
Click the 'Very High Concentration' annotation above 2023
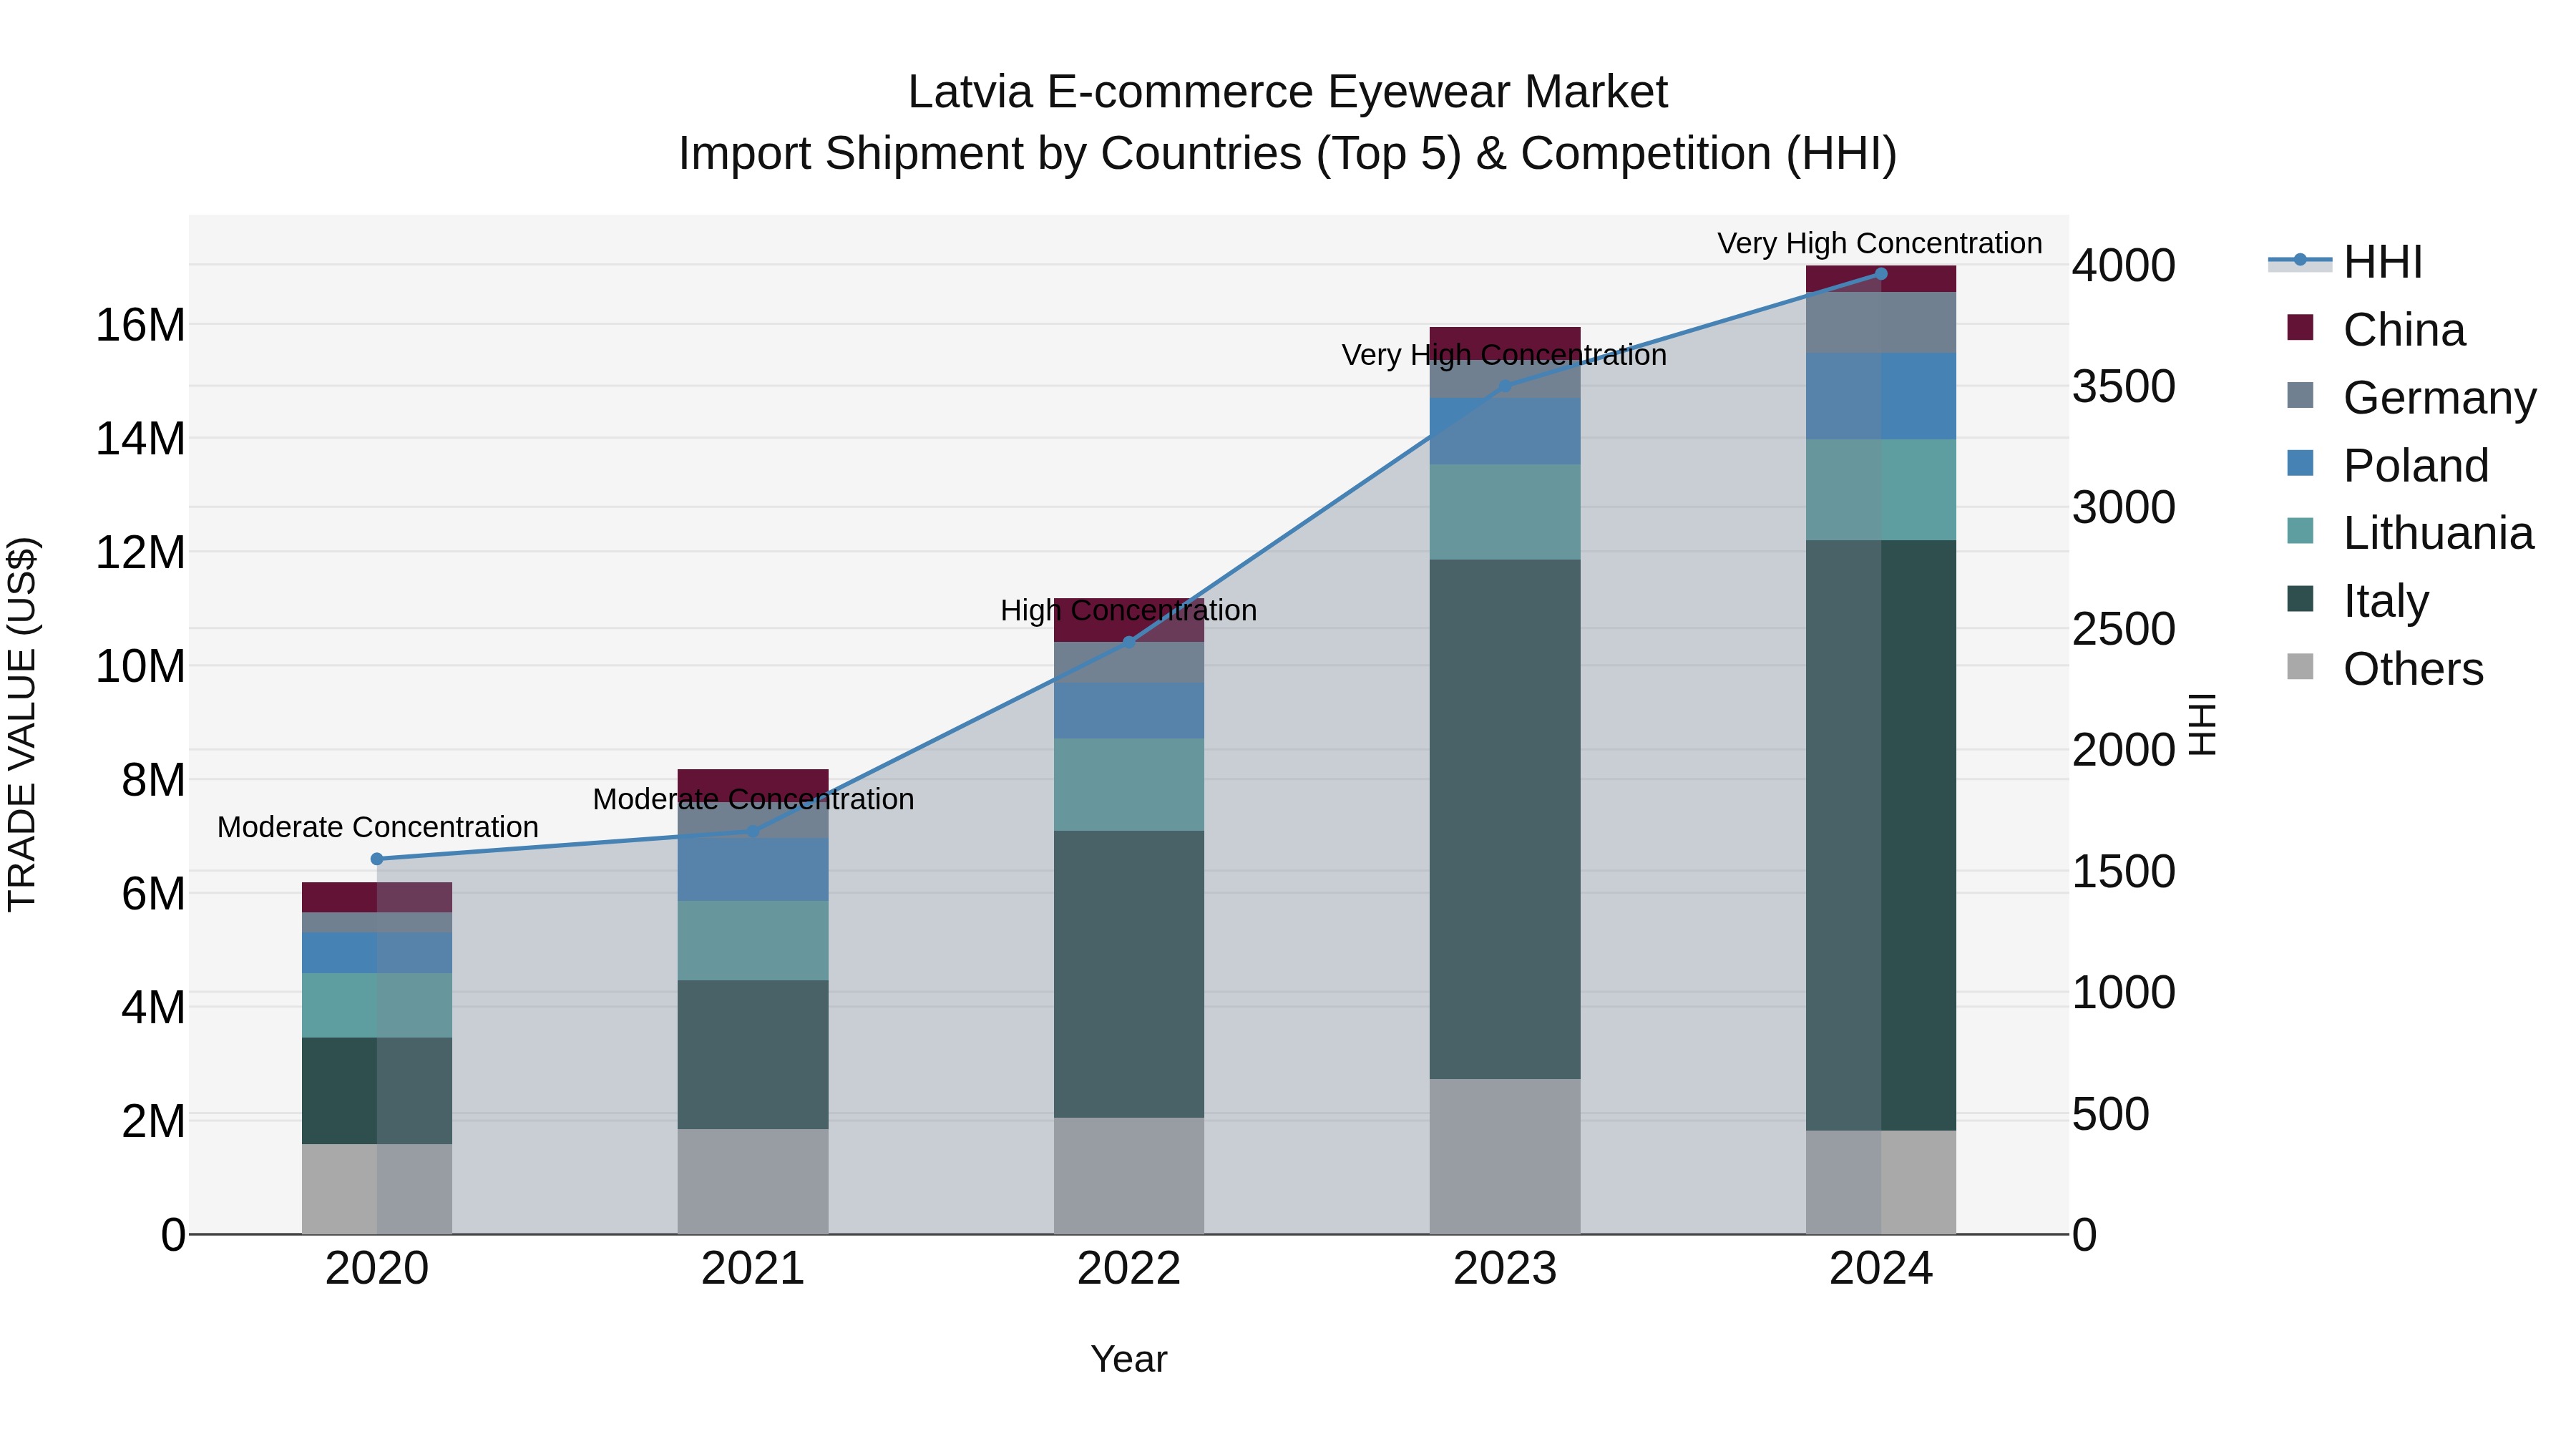tap(1504, 355)
